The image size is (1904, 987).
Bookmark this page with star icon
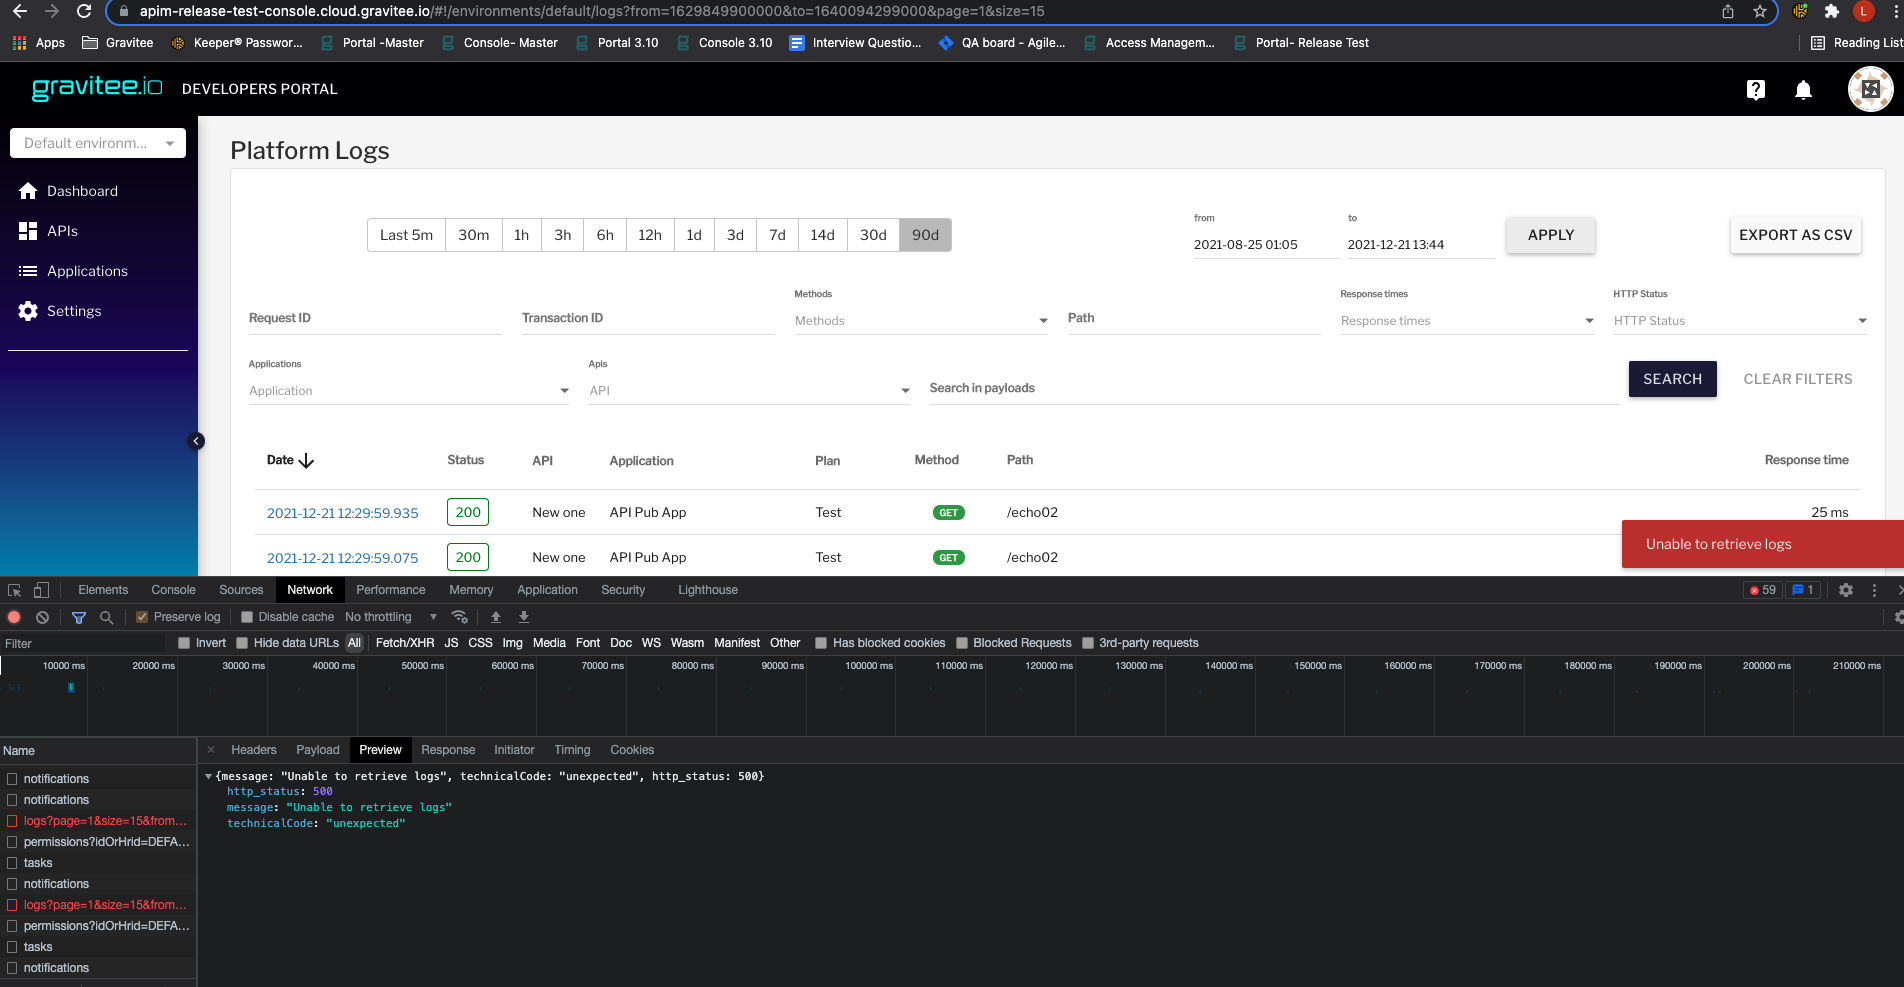1760,11
